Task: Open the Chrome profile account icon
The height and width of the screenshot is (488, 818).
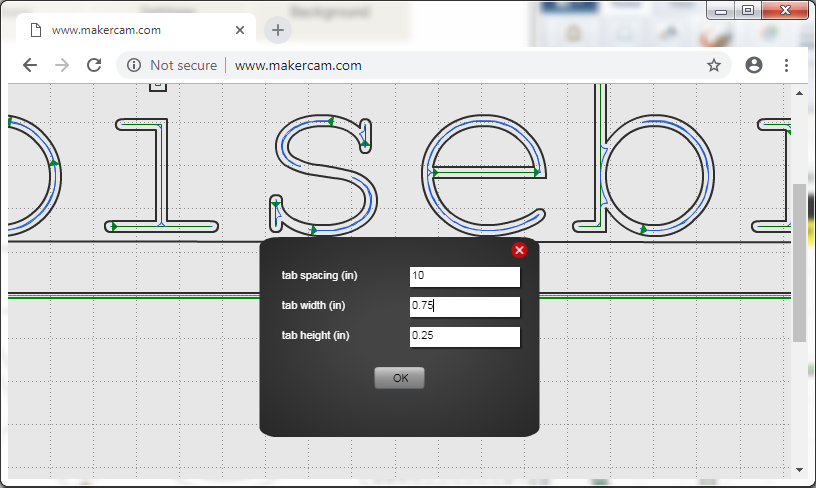Action: (754, 65)
